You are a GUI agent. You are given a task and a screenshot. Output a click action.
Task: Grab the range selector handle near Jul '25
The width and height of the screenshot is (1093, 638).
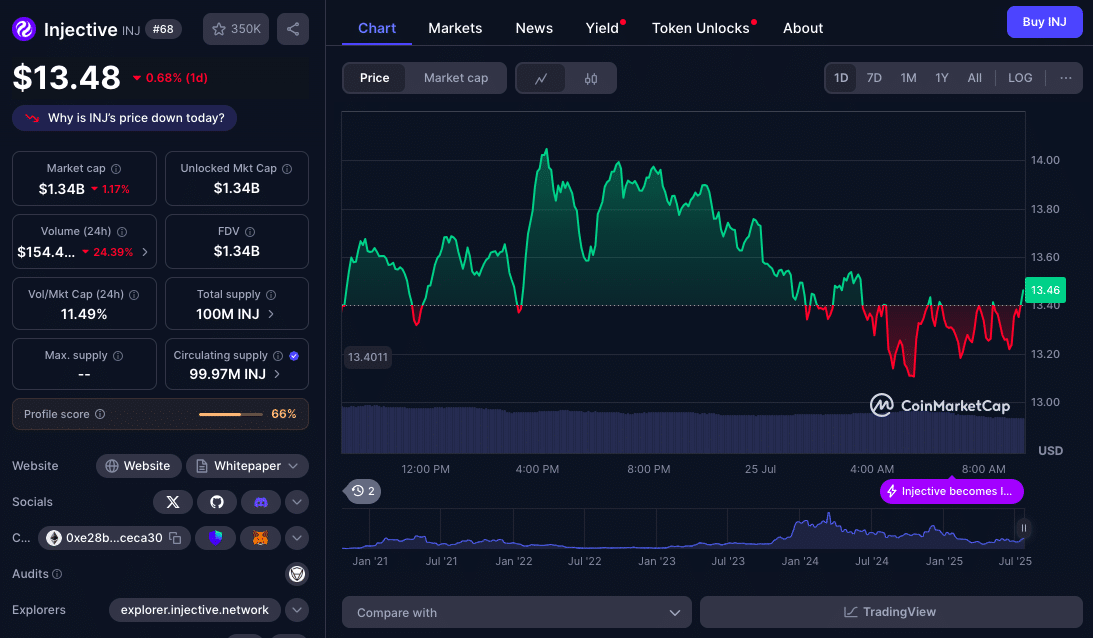point(1023,529)
